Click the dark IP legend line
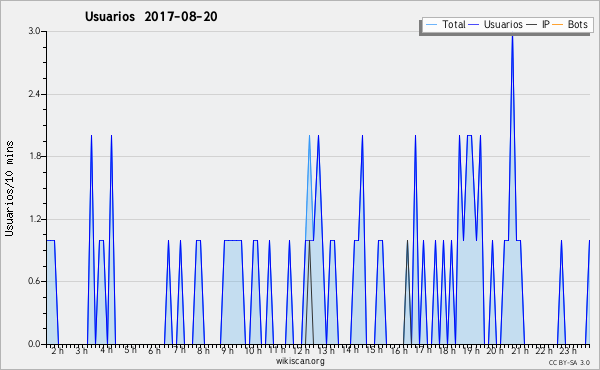 [532, 25]
